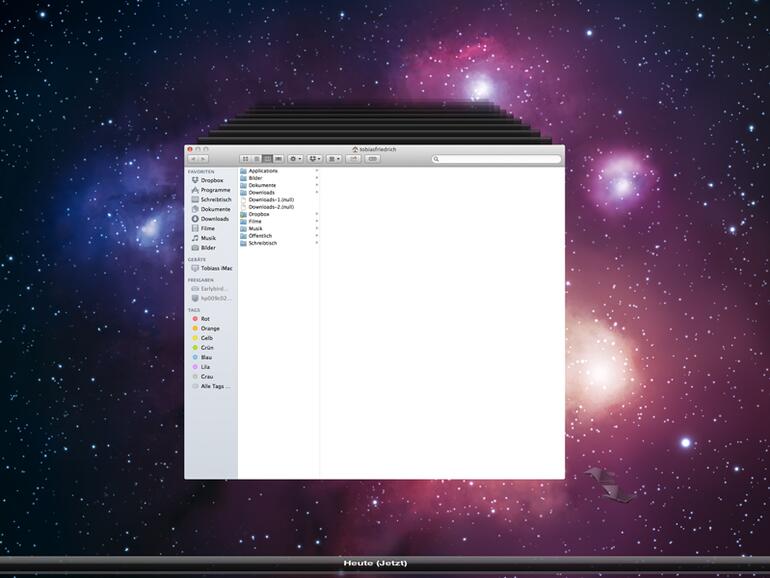Select the Öffentlich folder in the column

(279, 236)
